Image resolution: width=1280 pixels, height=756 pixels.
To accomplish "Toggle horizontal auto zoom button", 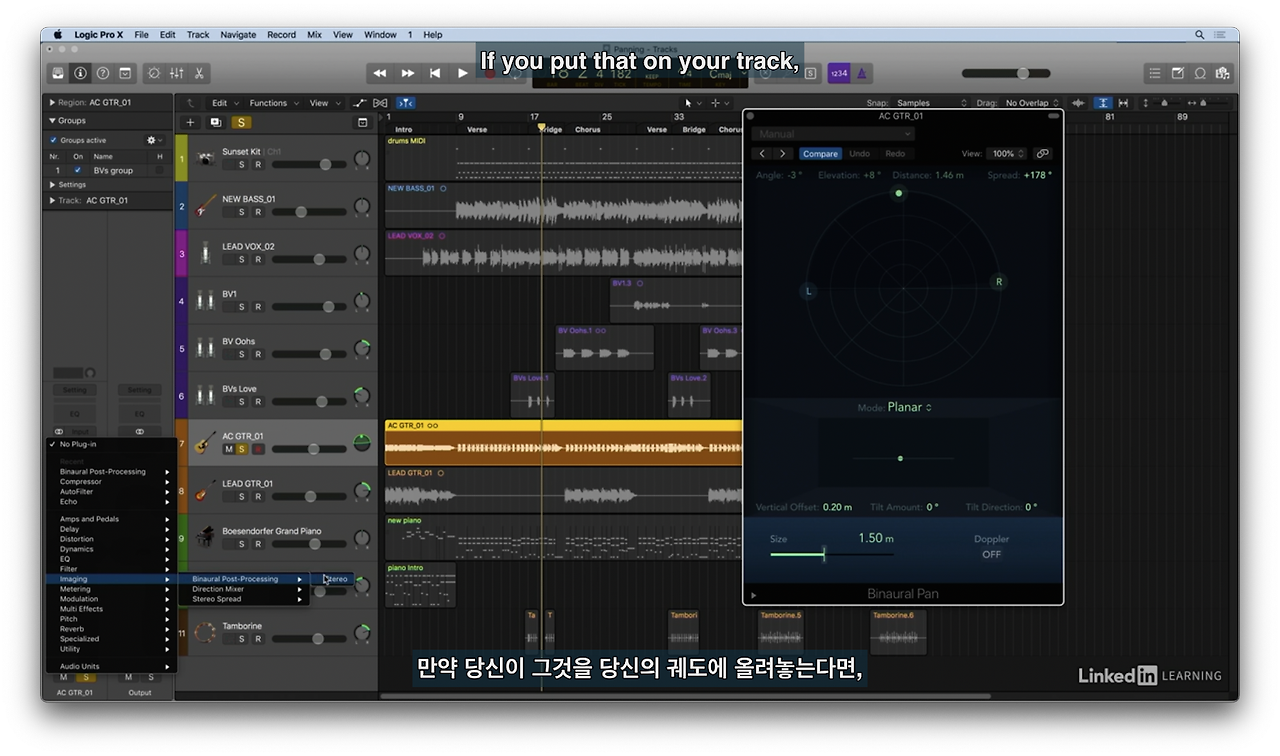I will coord(1123,103).
